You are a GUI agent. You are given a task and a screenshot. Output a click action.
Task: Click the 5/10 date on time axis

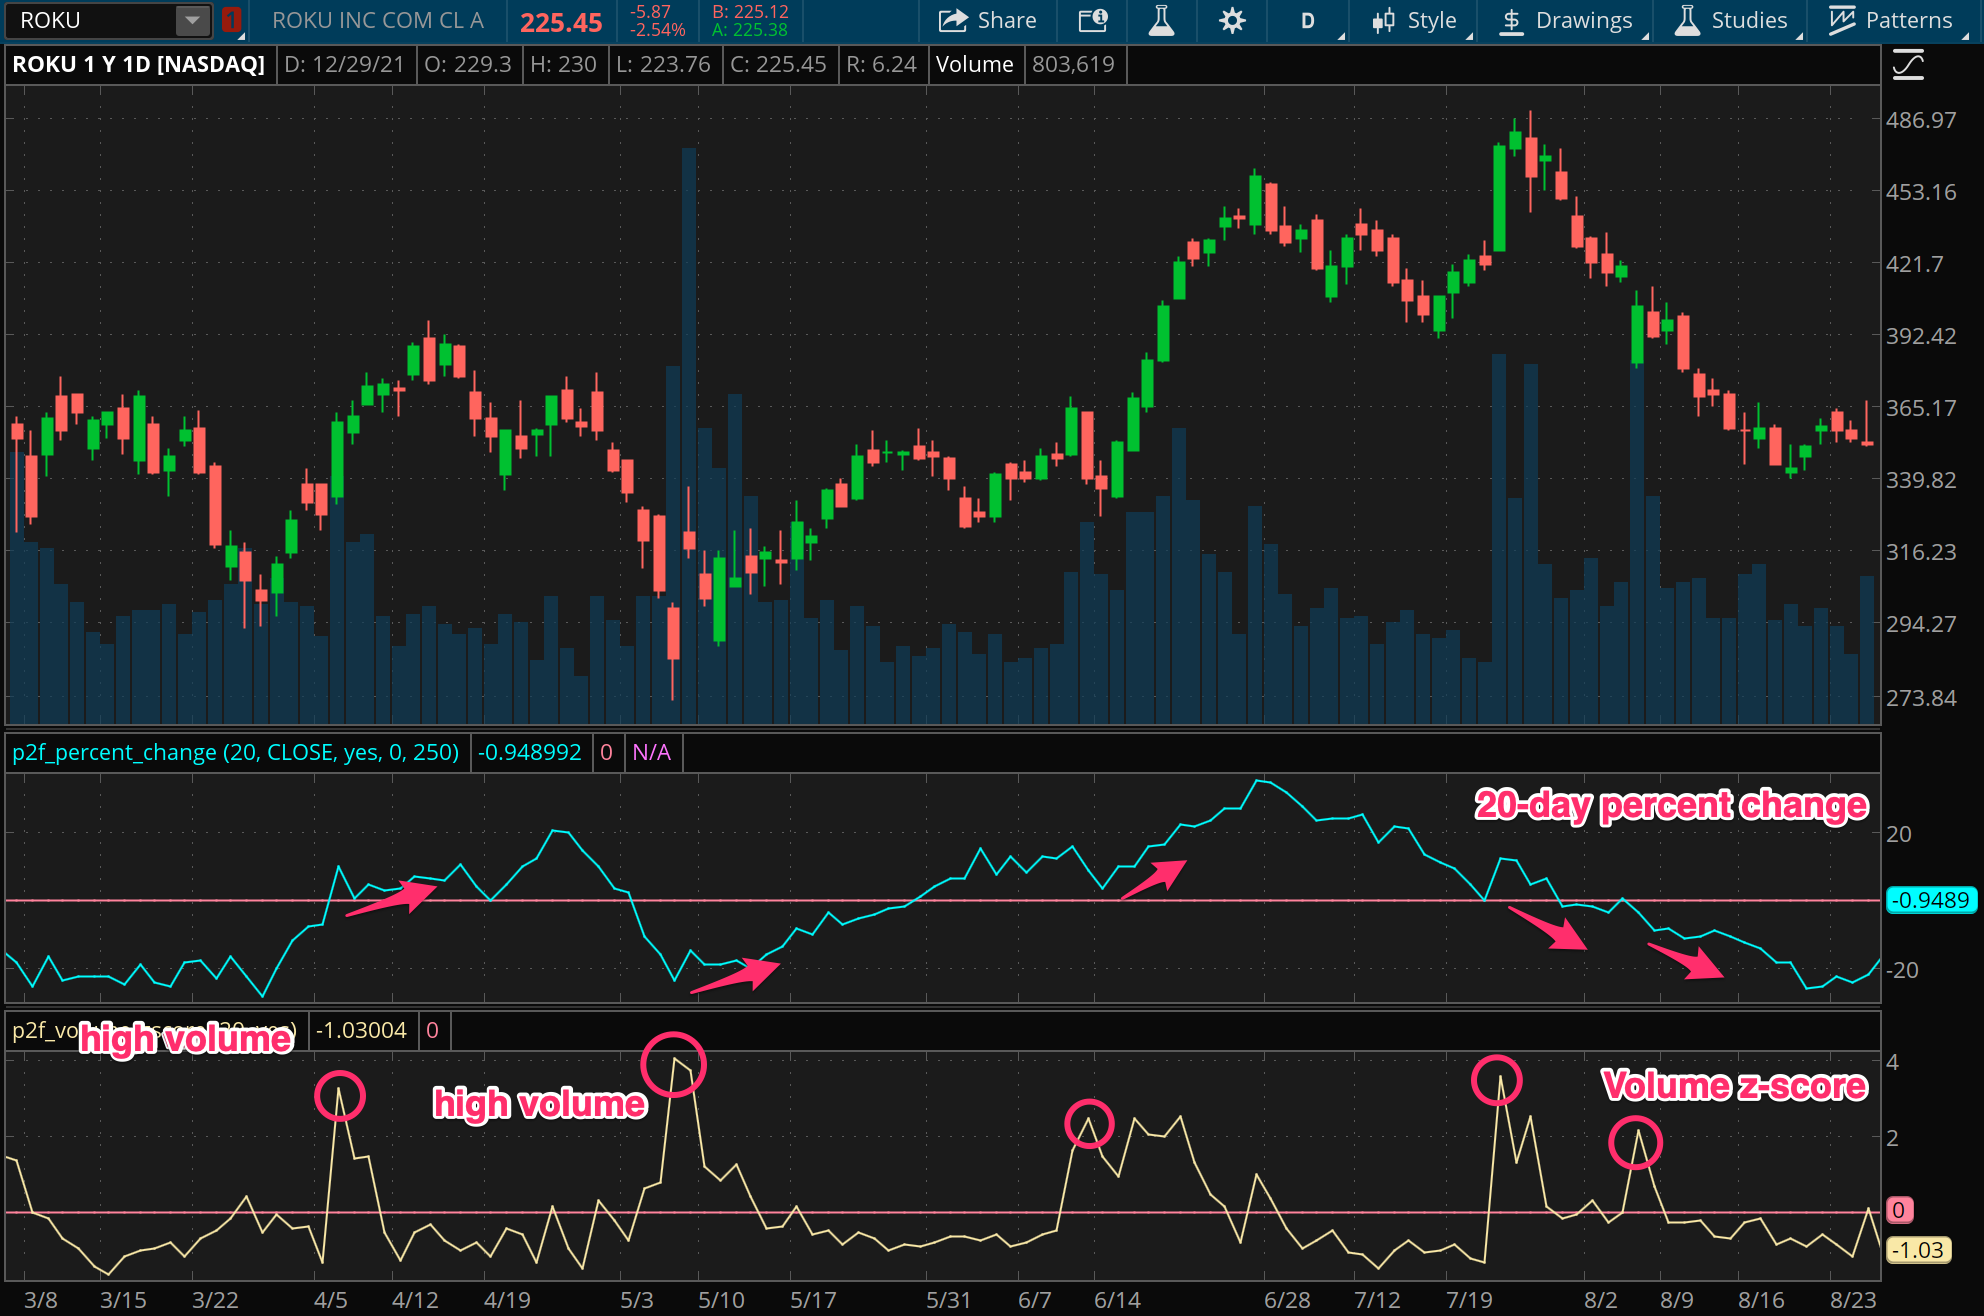pyautogui.click(x=721, y=1300)
